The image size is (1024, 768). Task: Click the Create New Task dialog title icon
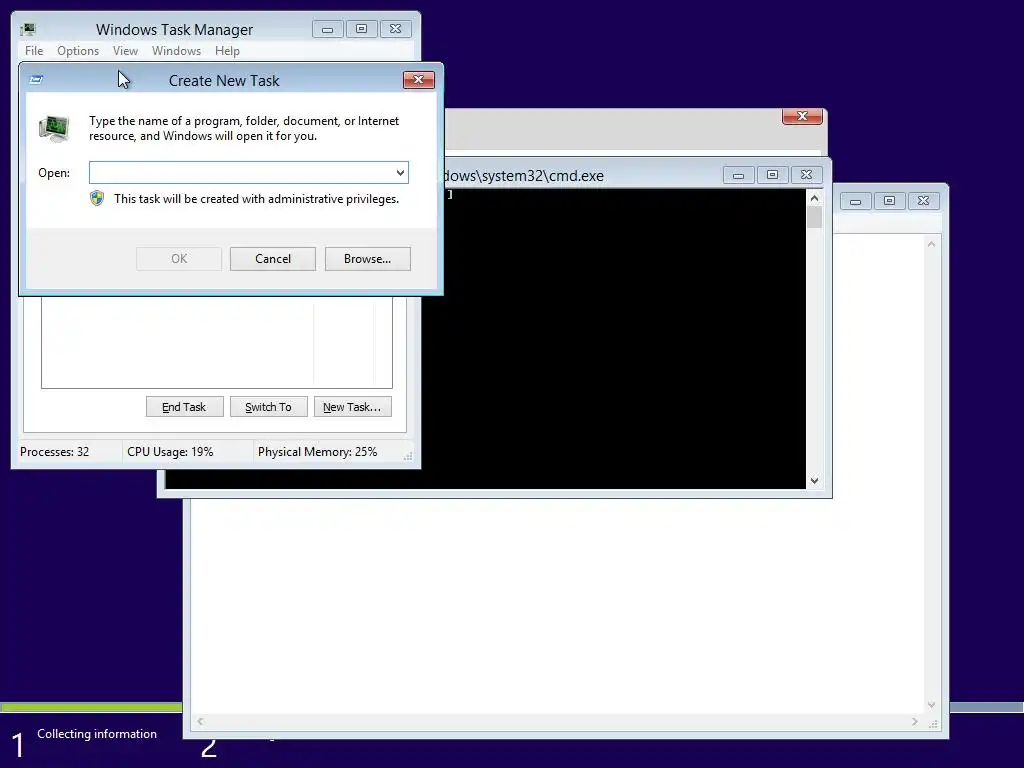pos(37,80)
